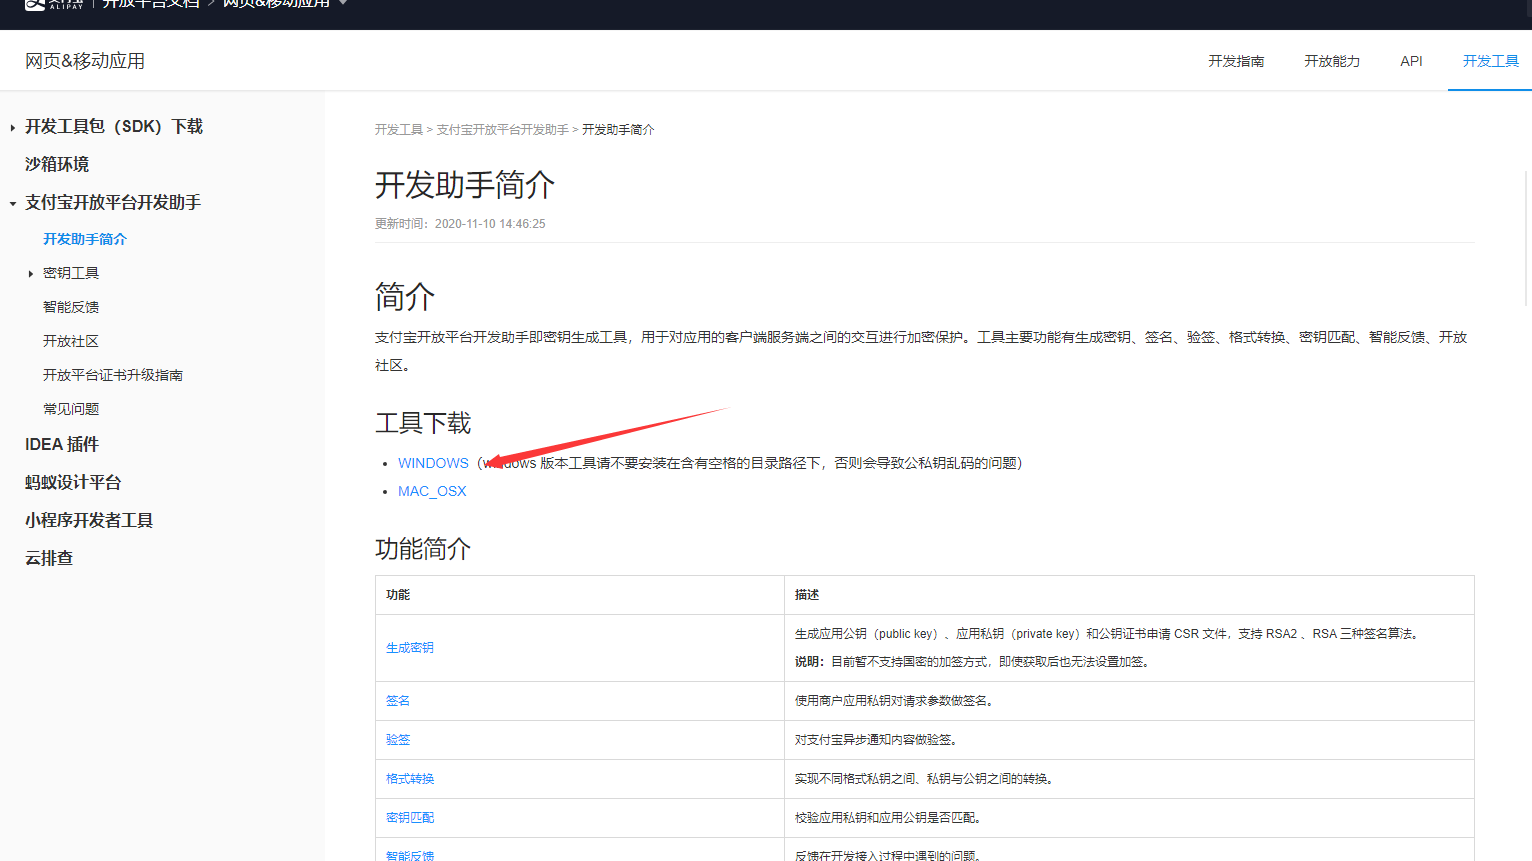Viewport: 1532px width, 861px height.
Task: Click the 更新时间 2020-11-10 timestamp
Action: [x=460, y=224]
